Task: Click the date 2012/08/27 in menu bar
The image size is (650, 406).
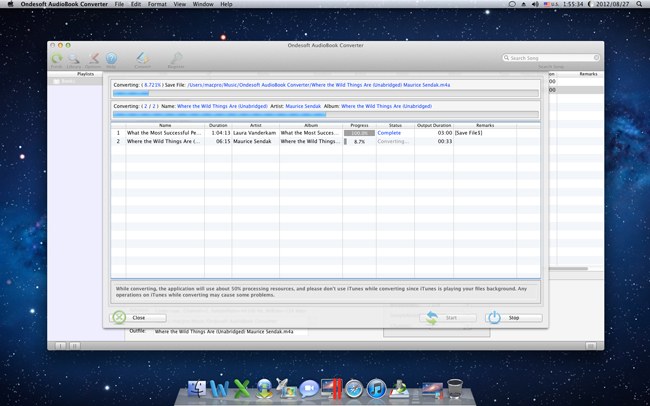Action: [613, 4]
